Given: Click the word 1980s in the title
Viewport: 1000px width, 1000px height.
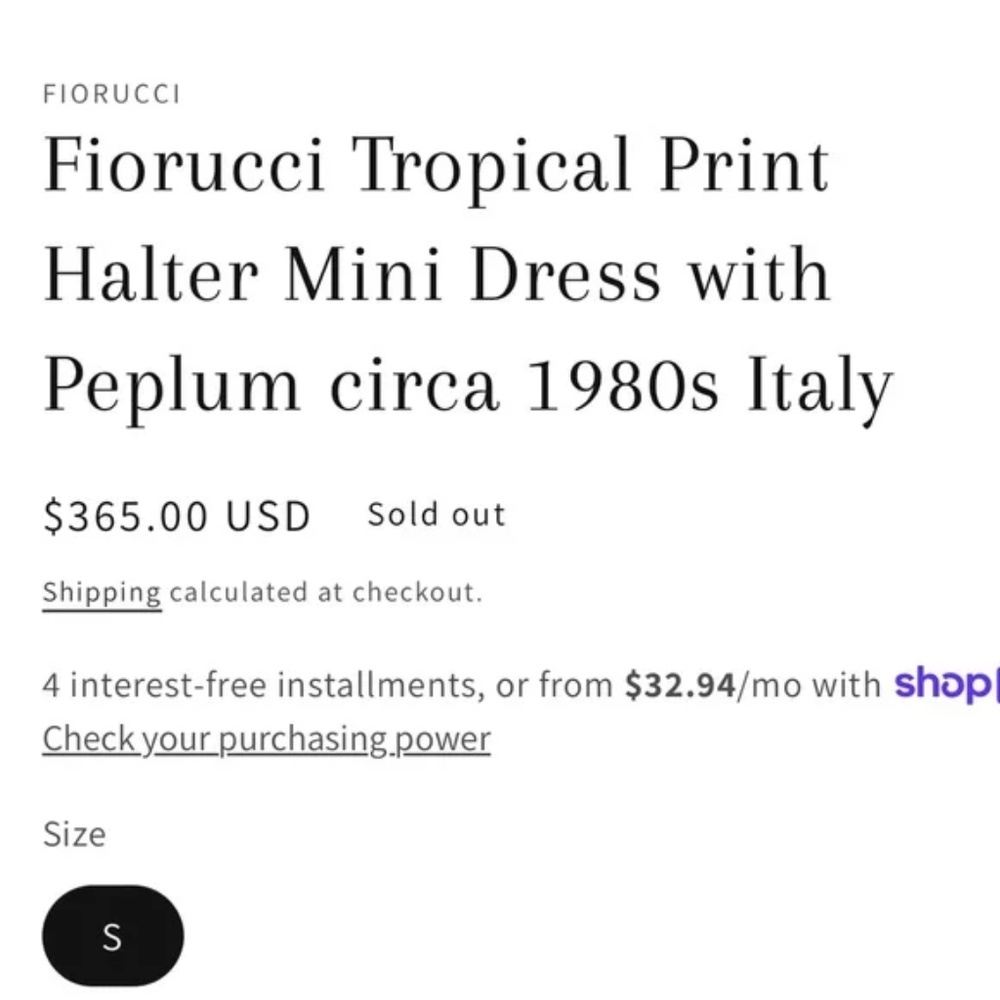Looking at the screenshot, I should pos(622,385).
